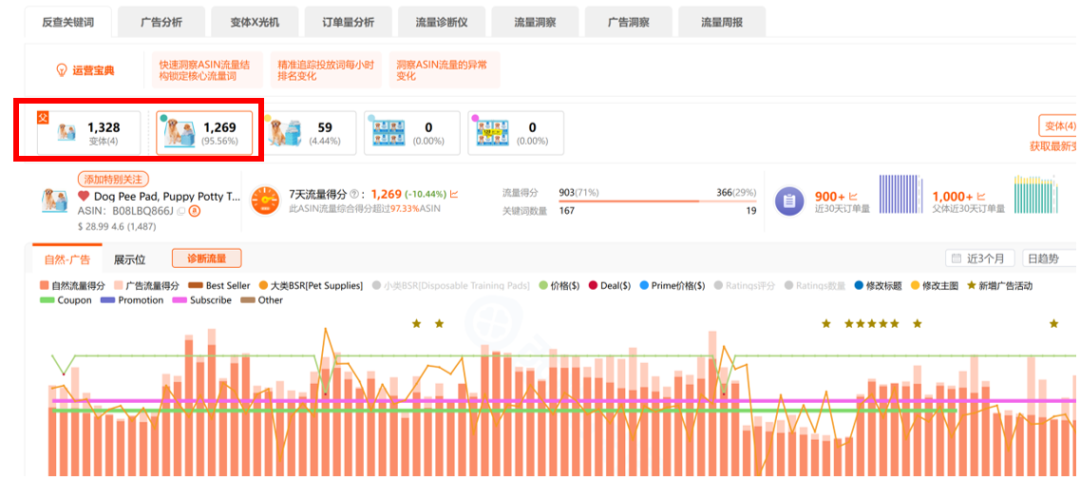This screenshot has height=480, width=1080.
Task: Toggle the Coupon legend series
Action: coord(65,300)
